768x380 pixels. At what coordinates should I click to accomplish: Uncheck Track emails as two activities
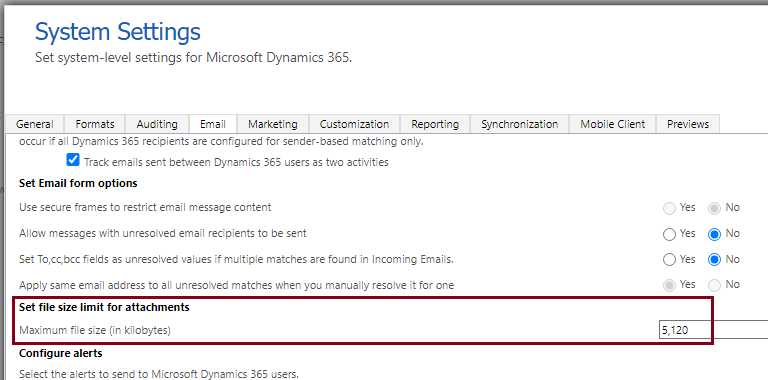pyautogui.click(x=73, y=161)
